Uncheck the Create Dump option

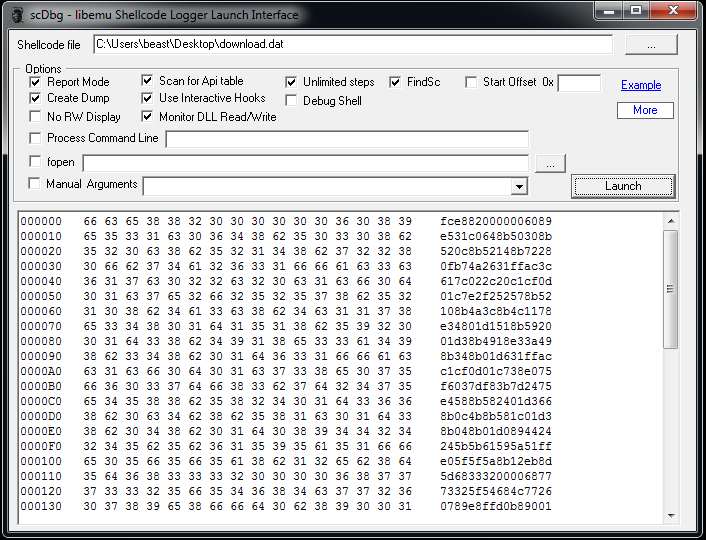pos(35,98)
